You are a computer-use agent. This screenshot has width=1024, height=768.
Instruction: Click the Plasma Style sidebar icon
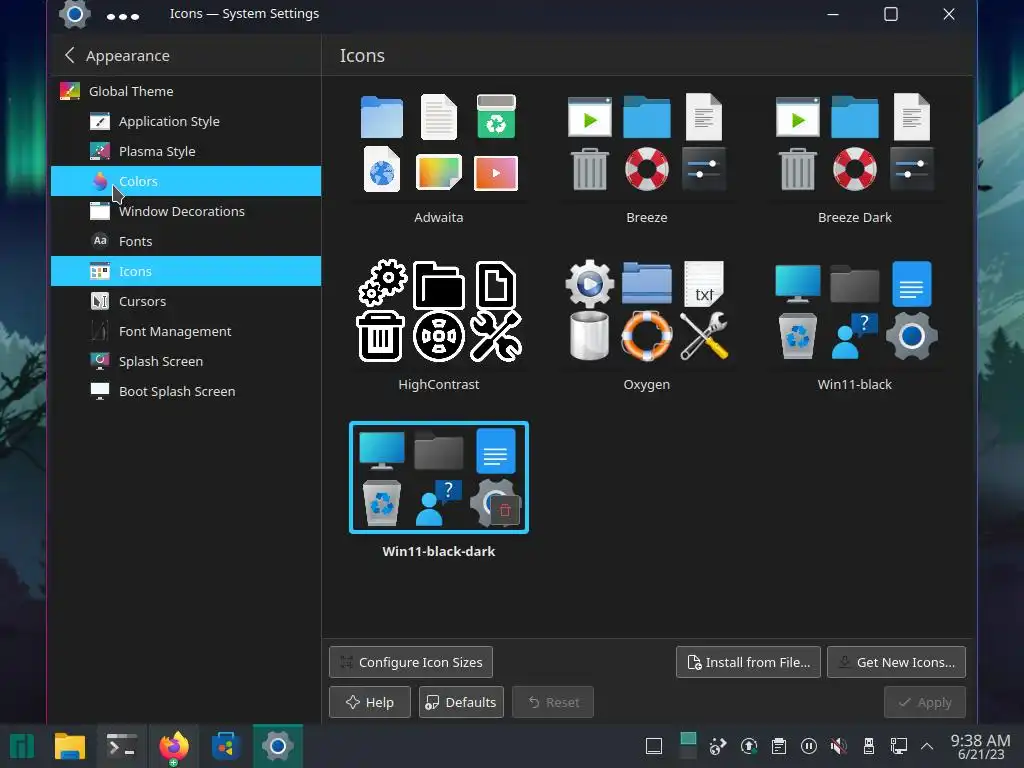100,152
